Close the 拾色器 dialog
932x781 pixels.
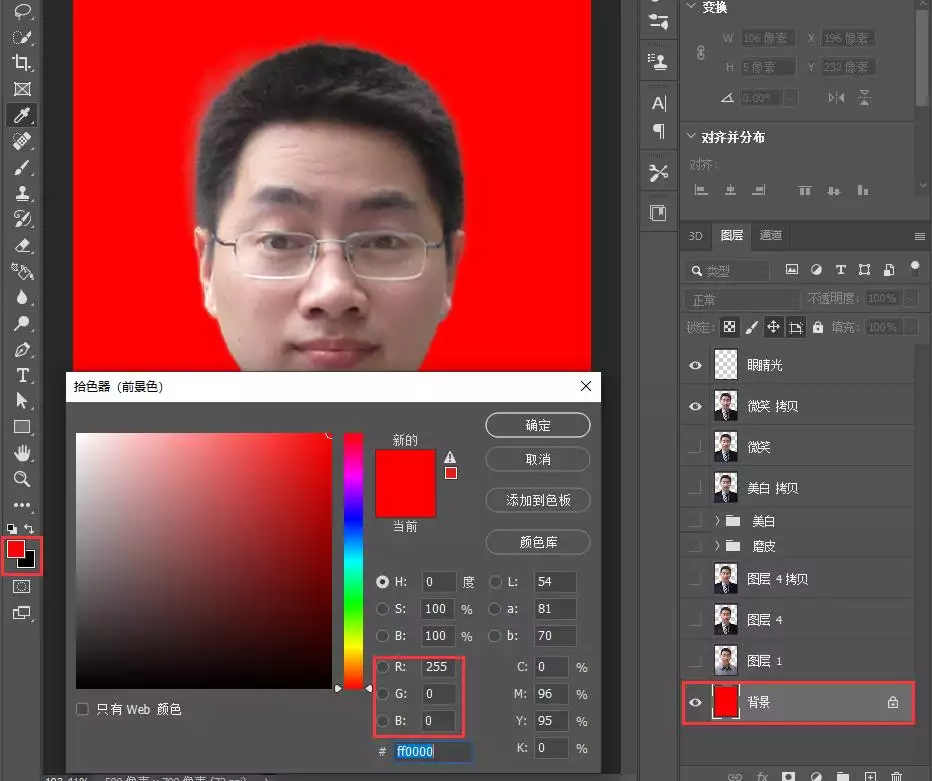[585, 386]
